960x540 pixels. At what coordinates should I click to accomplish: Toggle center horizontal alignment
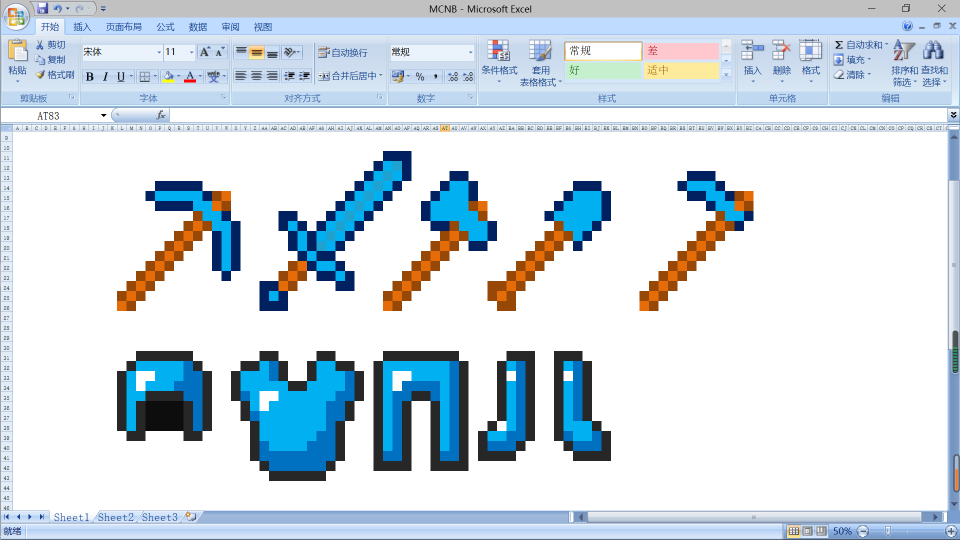pyautogui.click(x=257, y=76)
